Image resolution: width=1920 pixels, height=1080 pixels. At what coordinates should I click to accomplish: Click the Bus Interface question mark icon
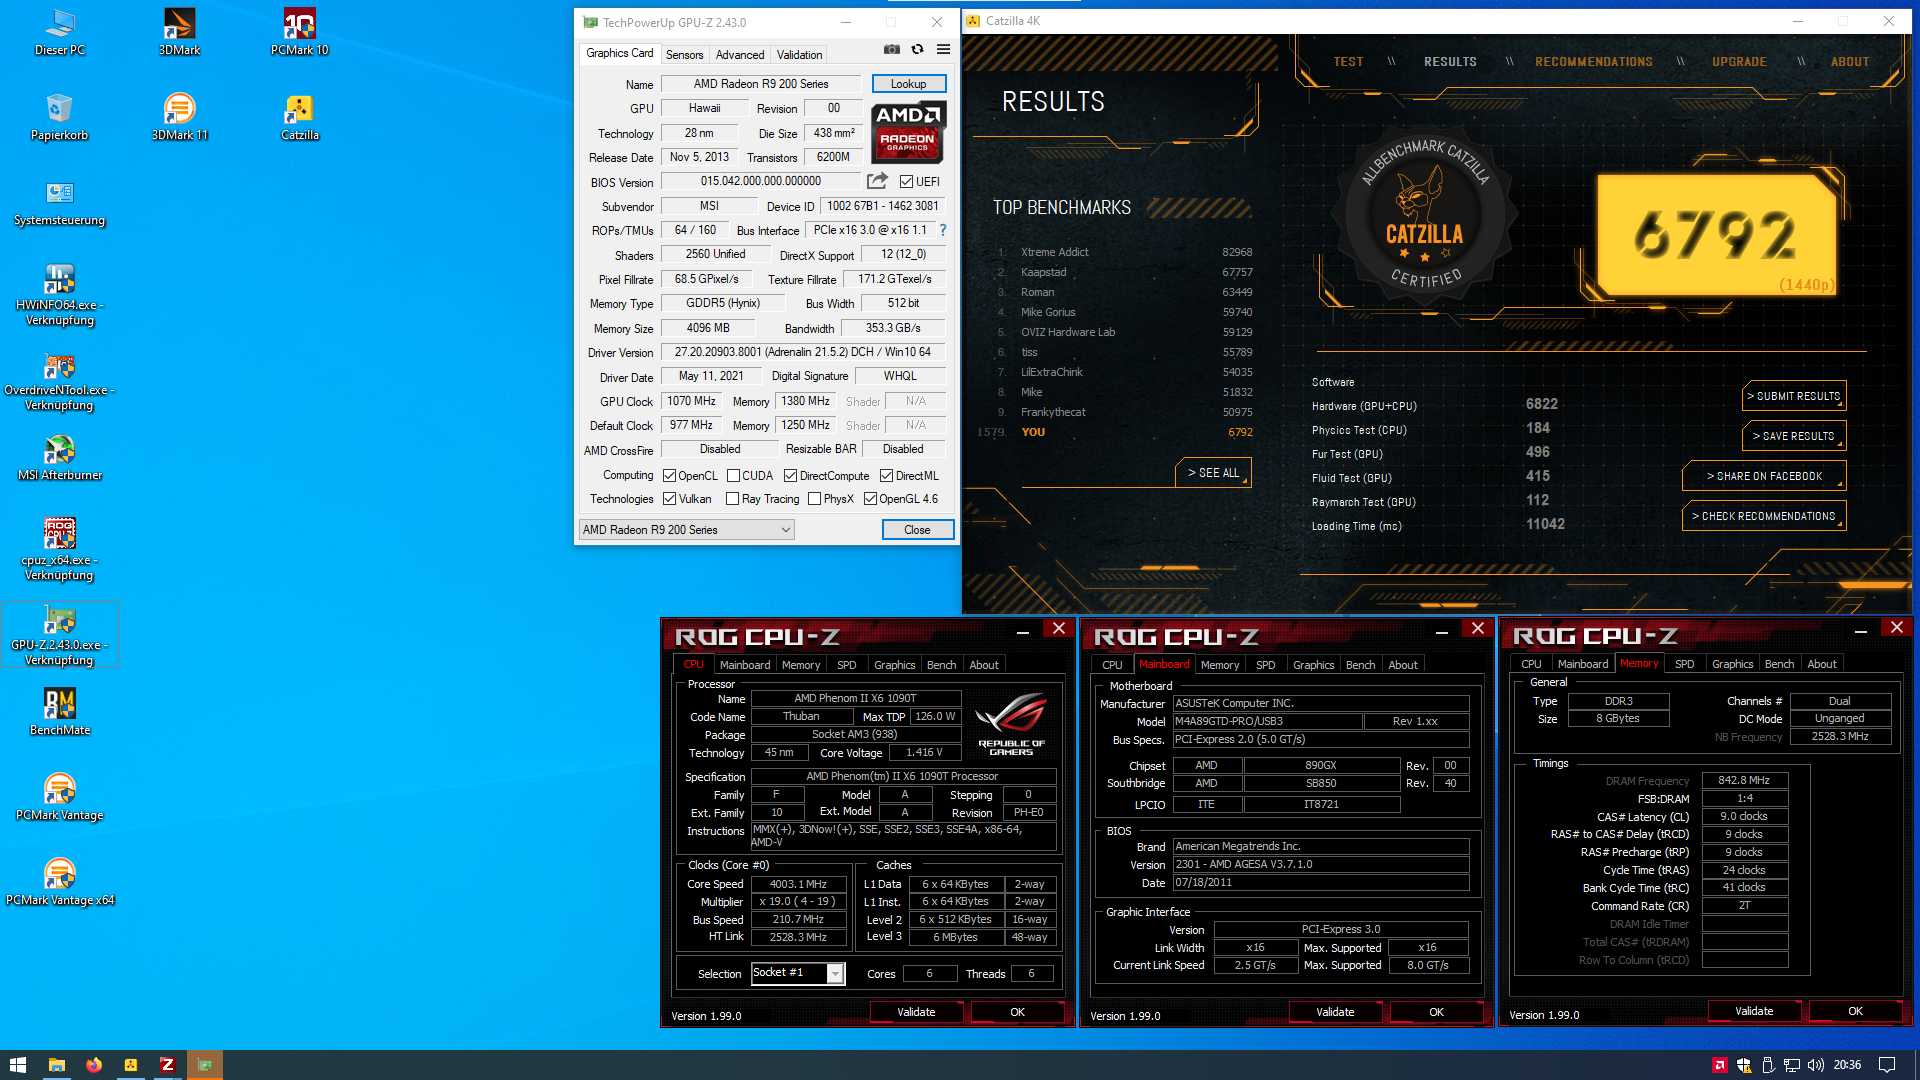942,230
